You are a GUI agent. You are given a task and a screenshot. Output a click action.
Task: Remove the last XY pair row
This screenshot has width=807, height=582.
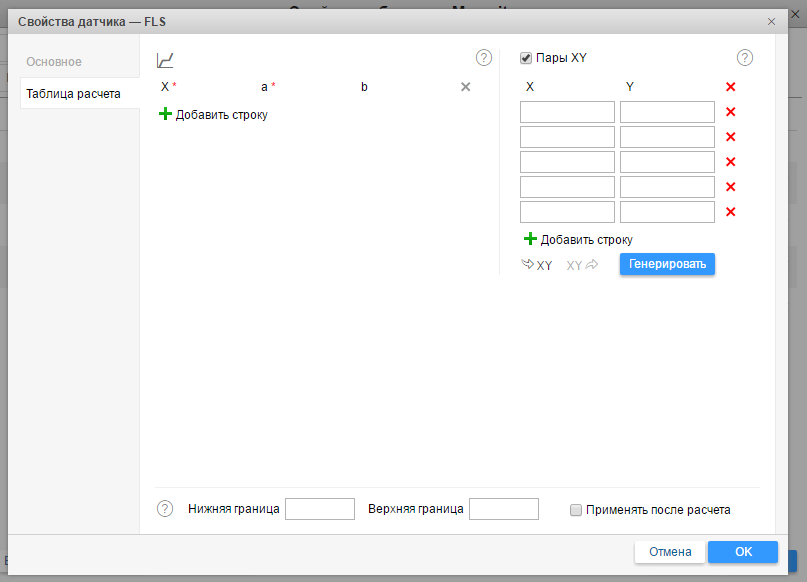[x=730, y=212]
